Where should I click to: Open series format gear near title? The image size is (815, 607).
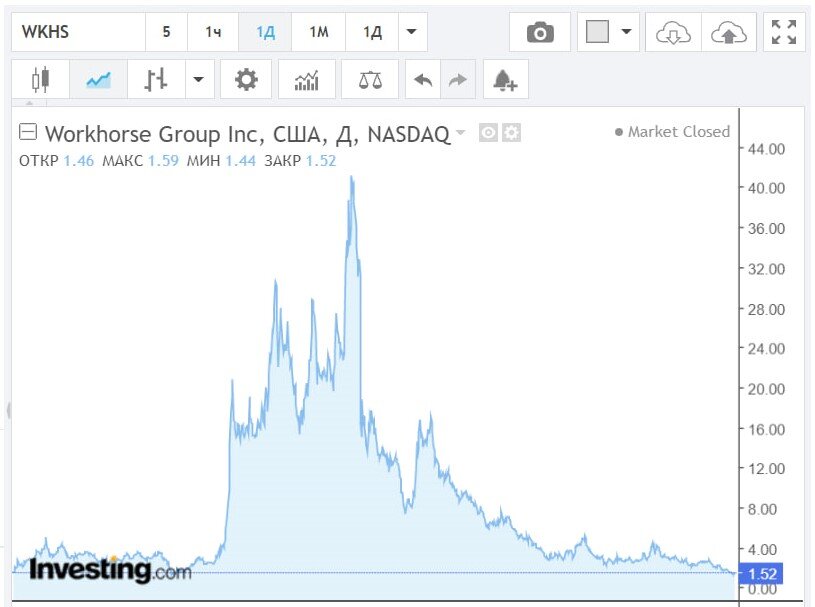[x=511, y=133]
